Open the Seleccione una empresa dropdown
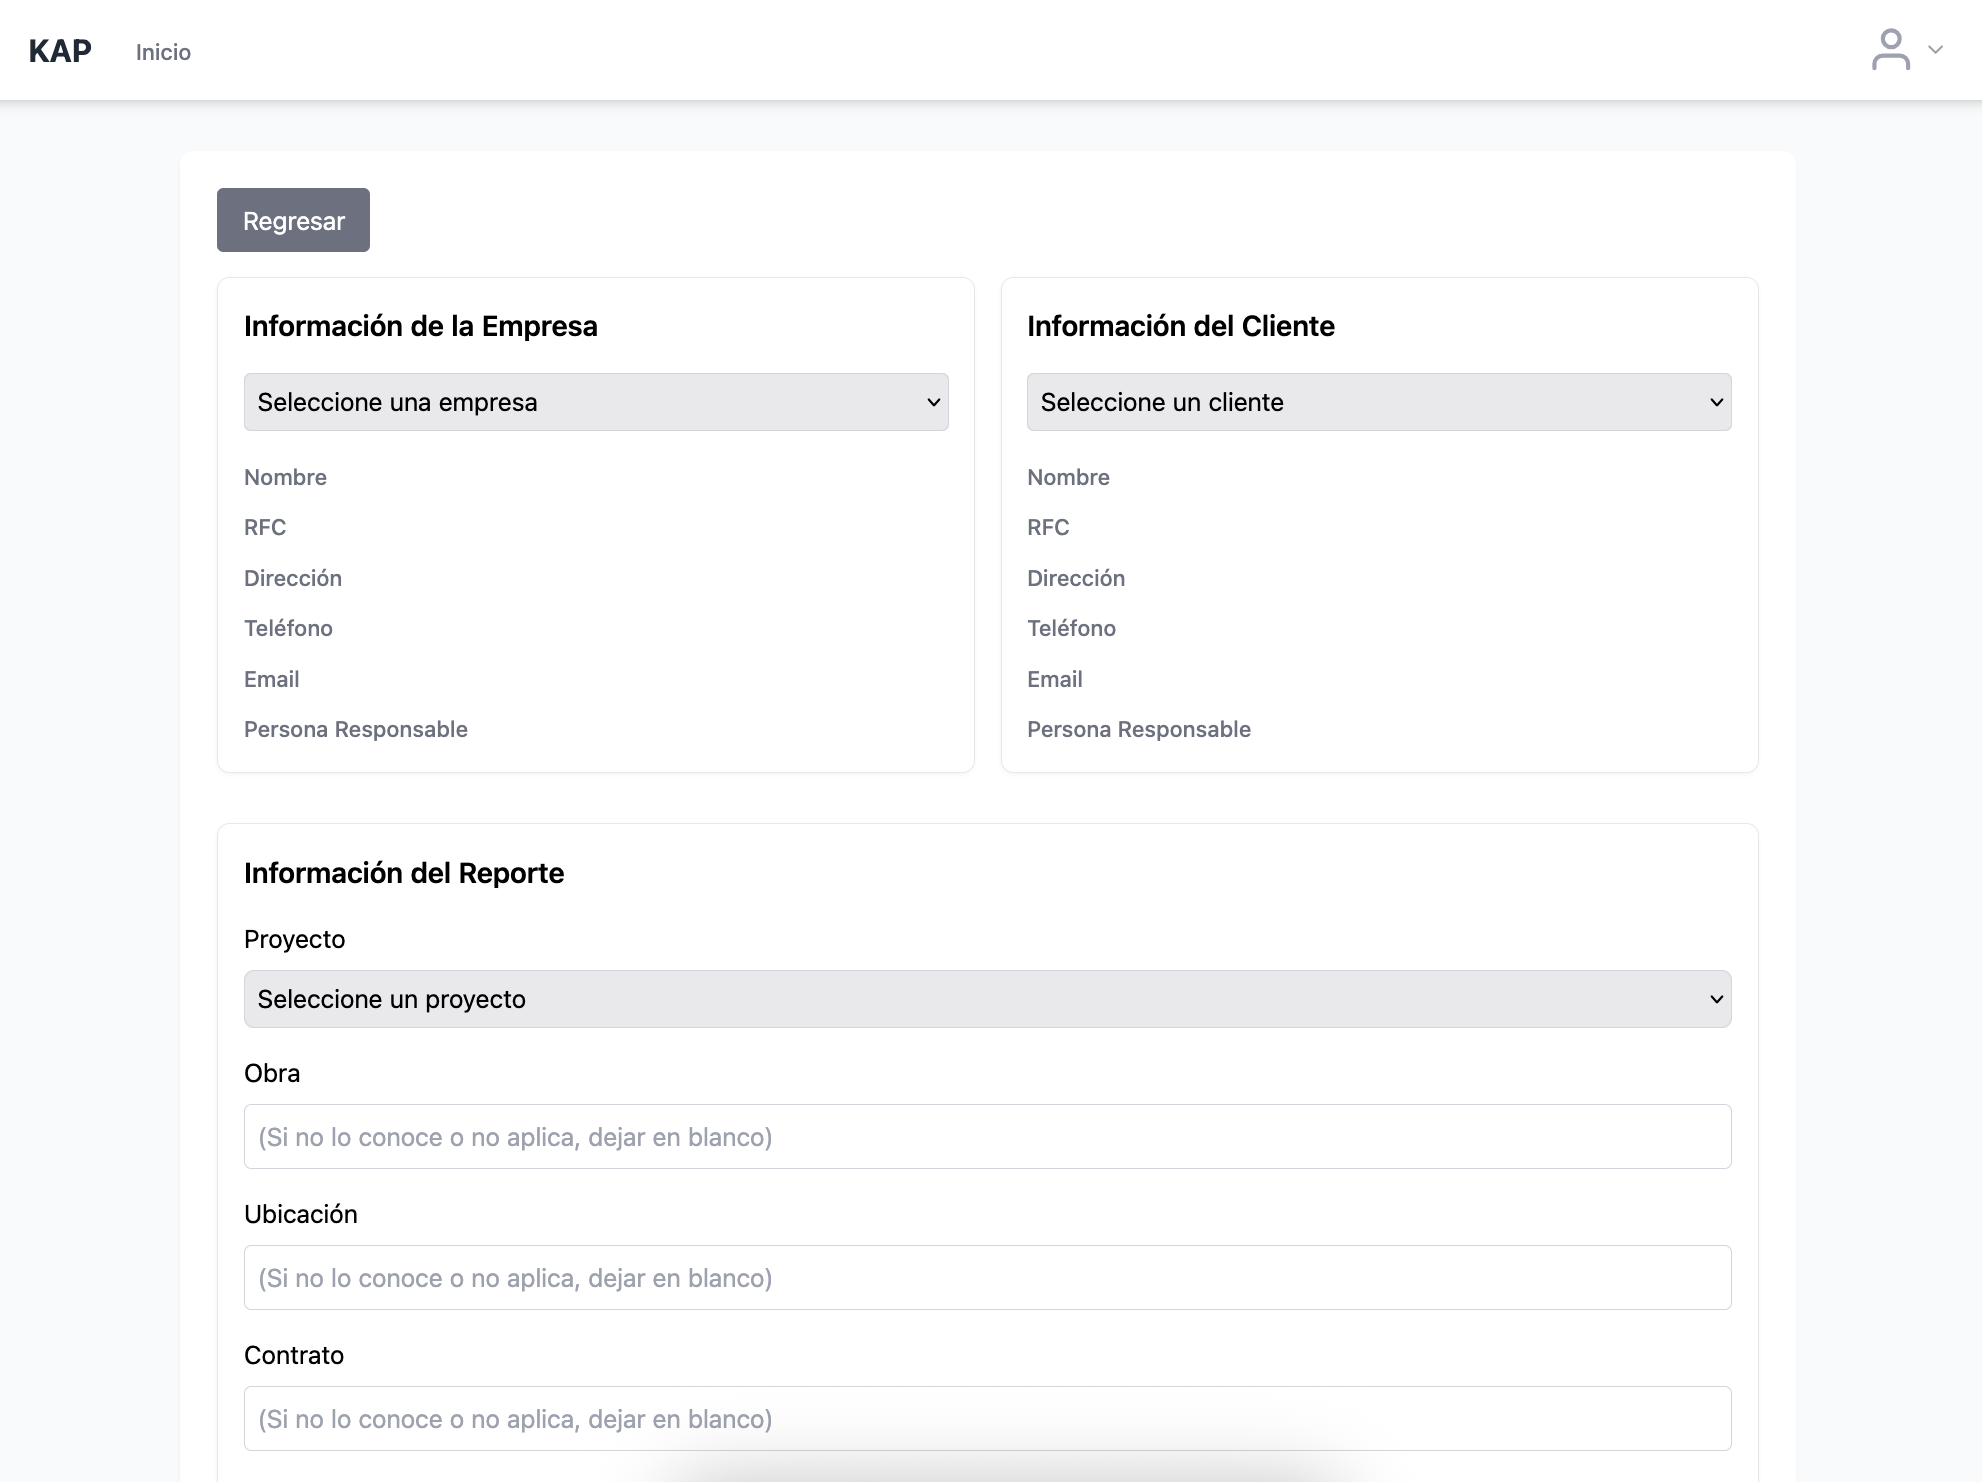This screenshot has height=1482, width=1982. click(x=596, y=402)
